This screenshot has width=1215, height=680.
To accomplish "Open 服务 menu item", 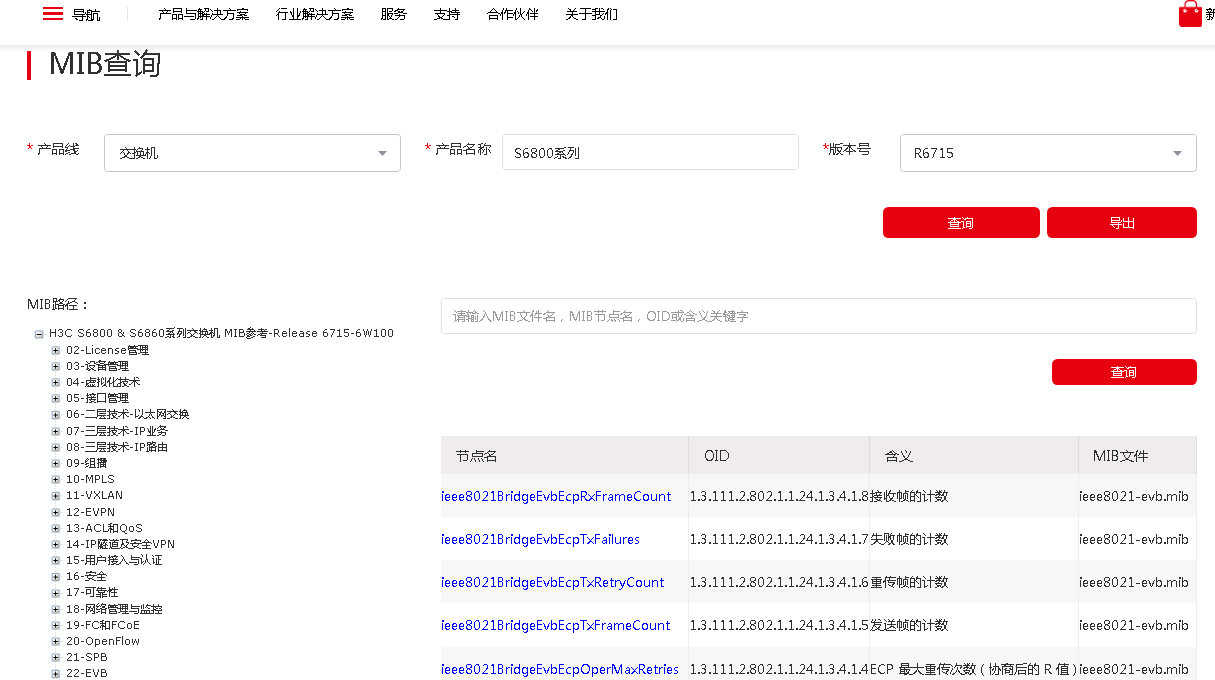I will click(x=394, y=14).
